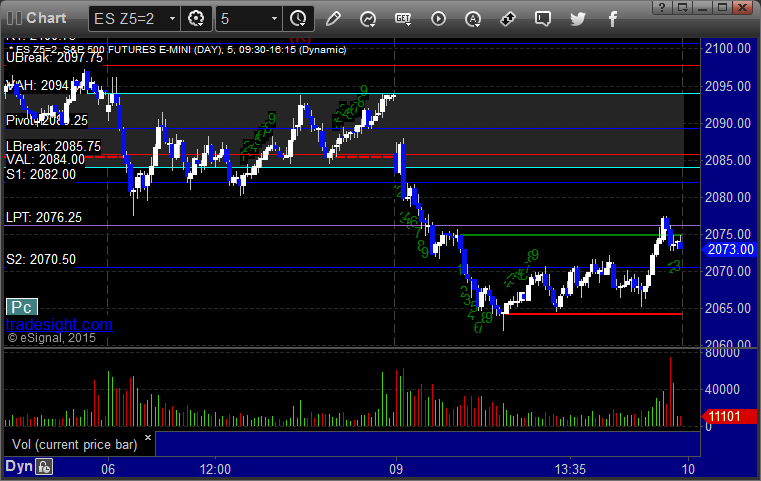Click the 09 date label on time axis
761x481 pixels.
[396, 469]
